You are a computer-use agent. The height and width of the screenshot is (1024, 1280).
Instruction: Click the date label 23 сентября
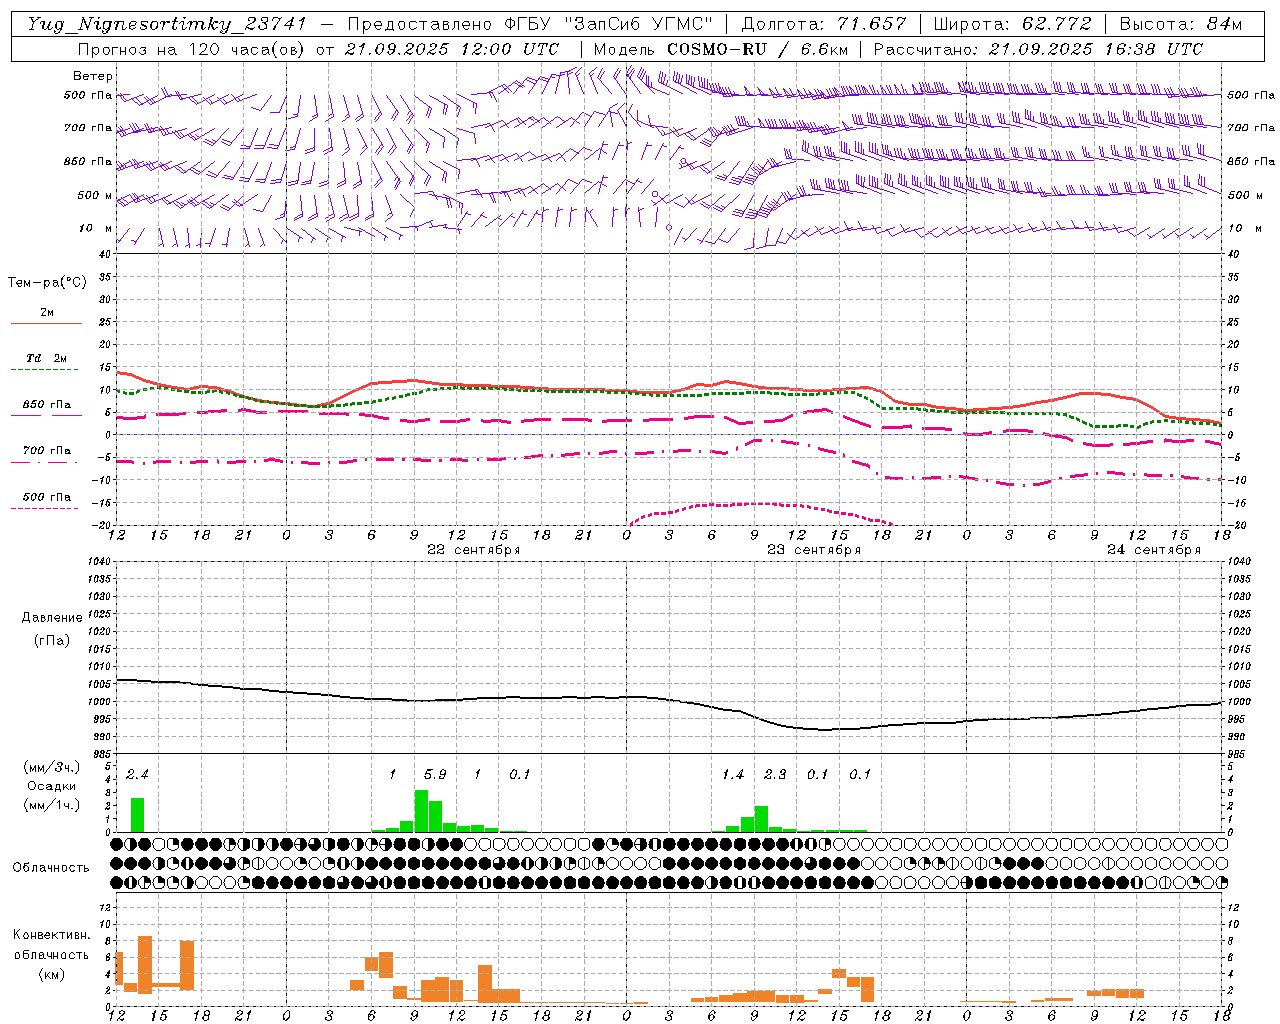point(813,550)
